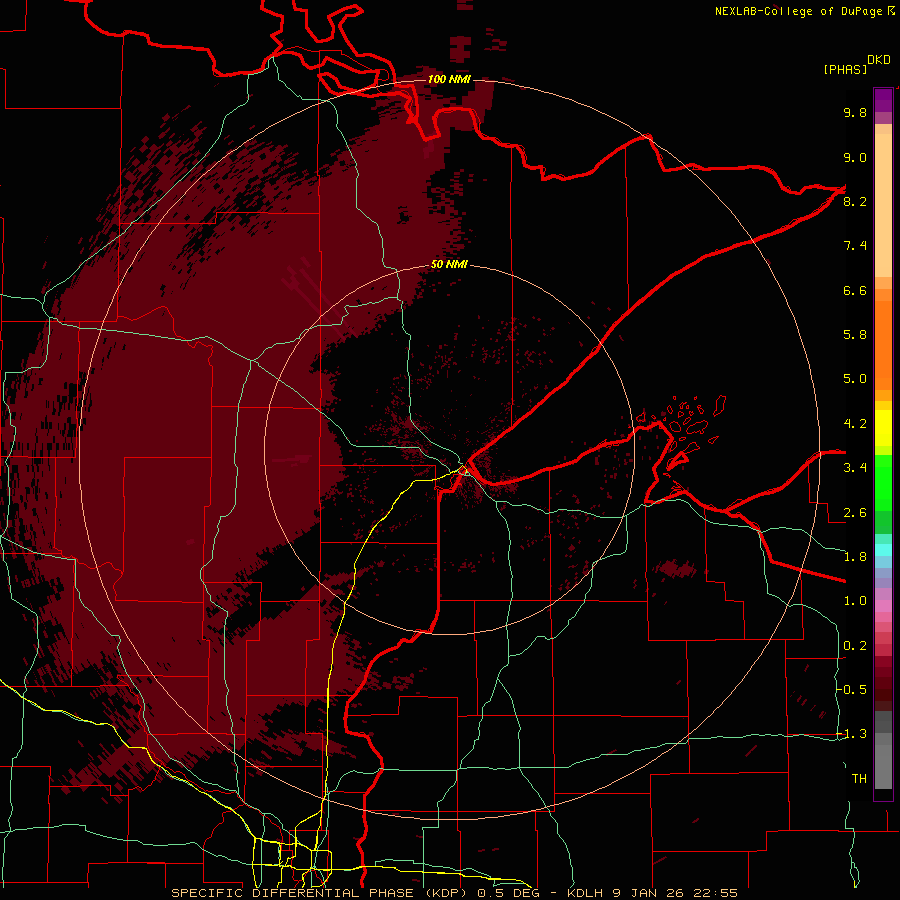Click the 9.0 scale value
Viewport: 900px width, 900px height.
[x=855, y=157]
